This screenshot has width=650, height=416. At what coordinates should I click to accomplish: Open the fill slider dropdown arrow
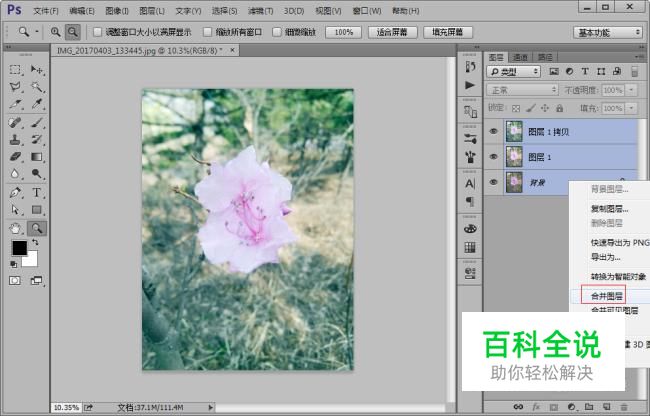pyautogui.click(x=631, y=108)
